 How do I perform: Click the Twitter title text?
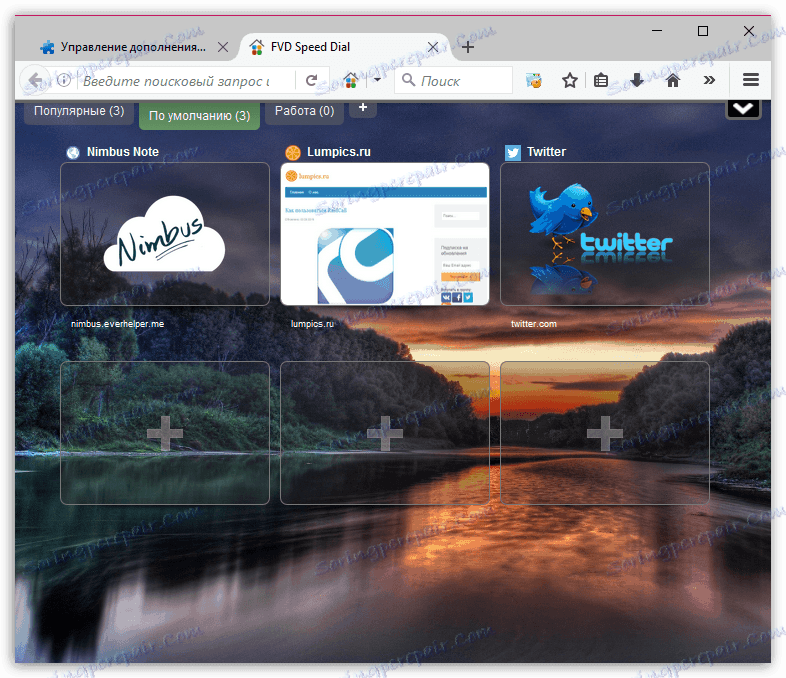[546, 152]
